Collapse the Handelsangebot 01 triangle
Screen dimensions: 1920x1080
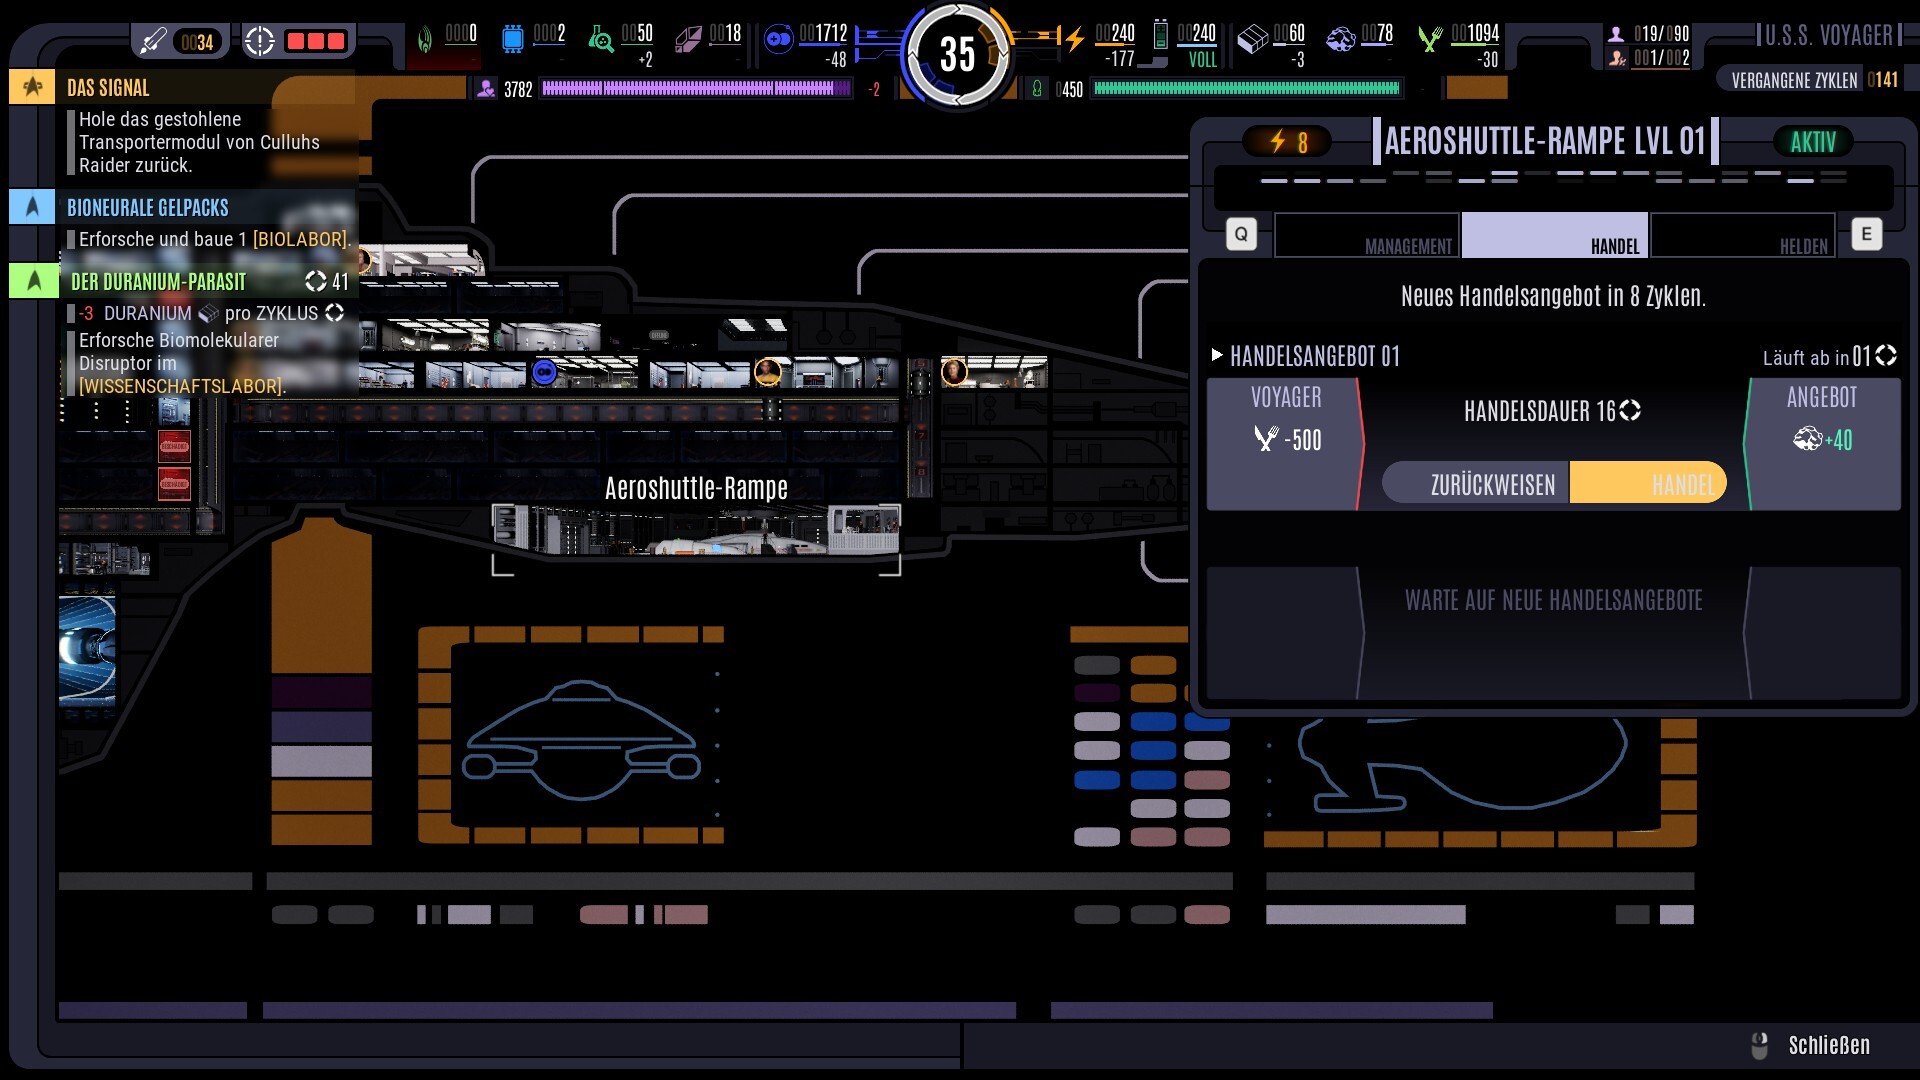1217,355
